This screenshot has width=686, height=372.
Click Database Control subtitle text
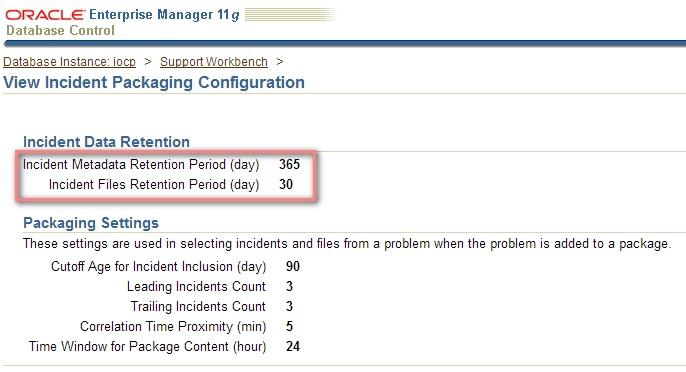(x=60, y=31)
